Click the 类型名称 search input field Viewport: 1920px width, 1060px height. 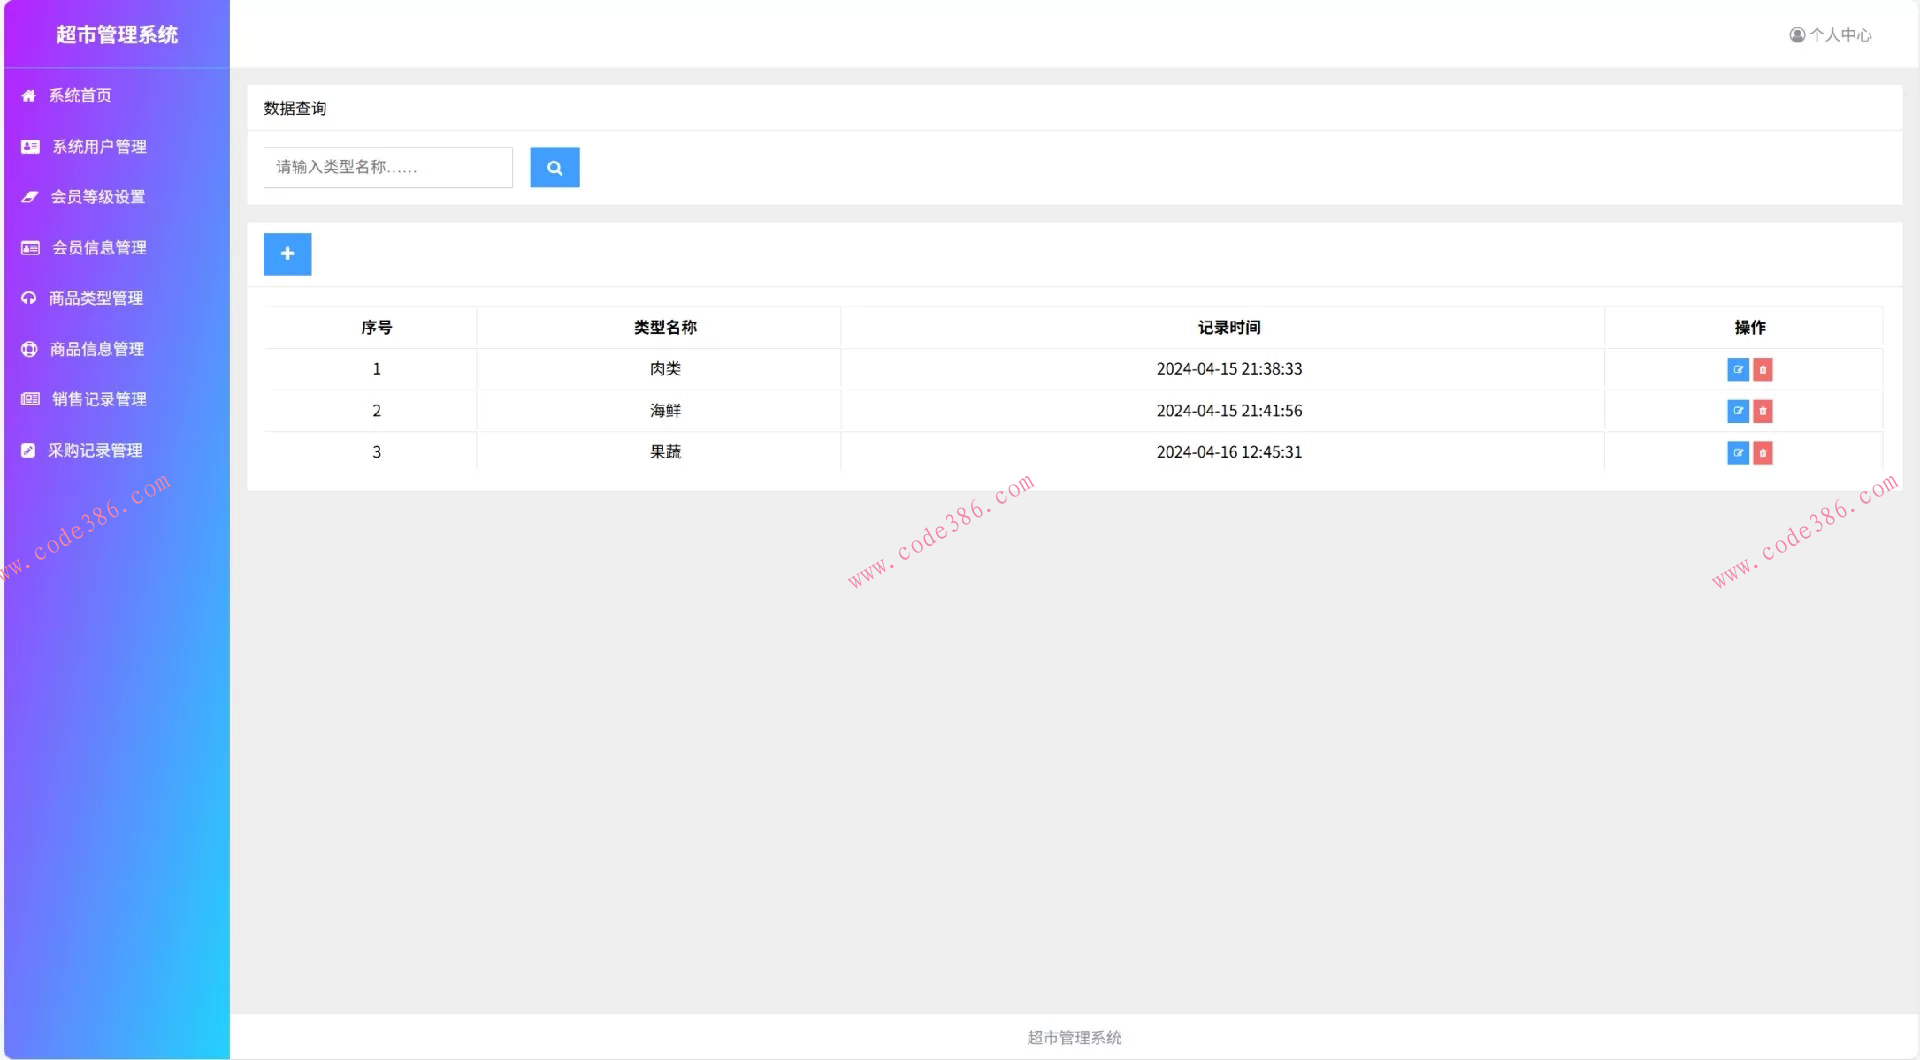point(387,167)
